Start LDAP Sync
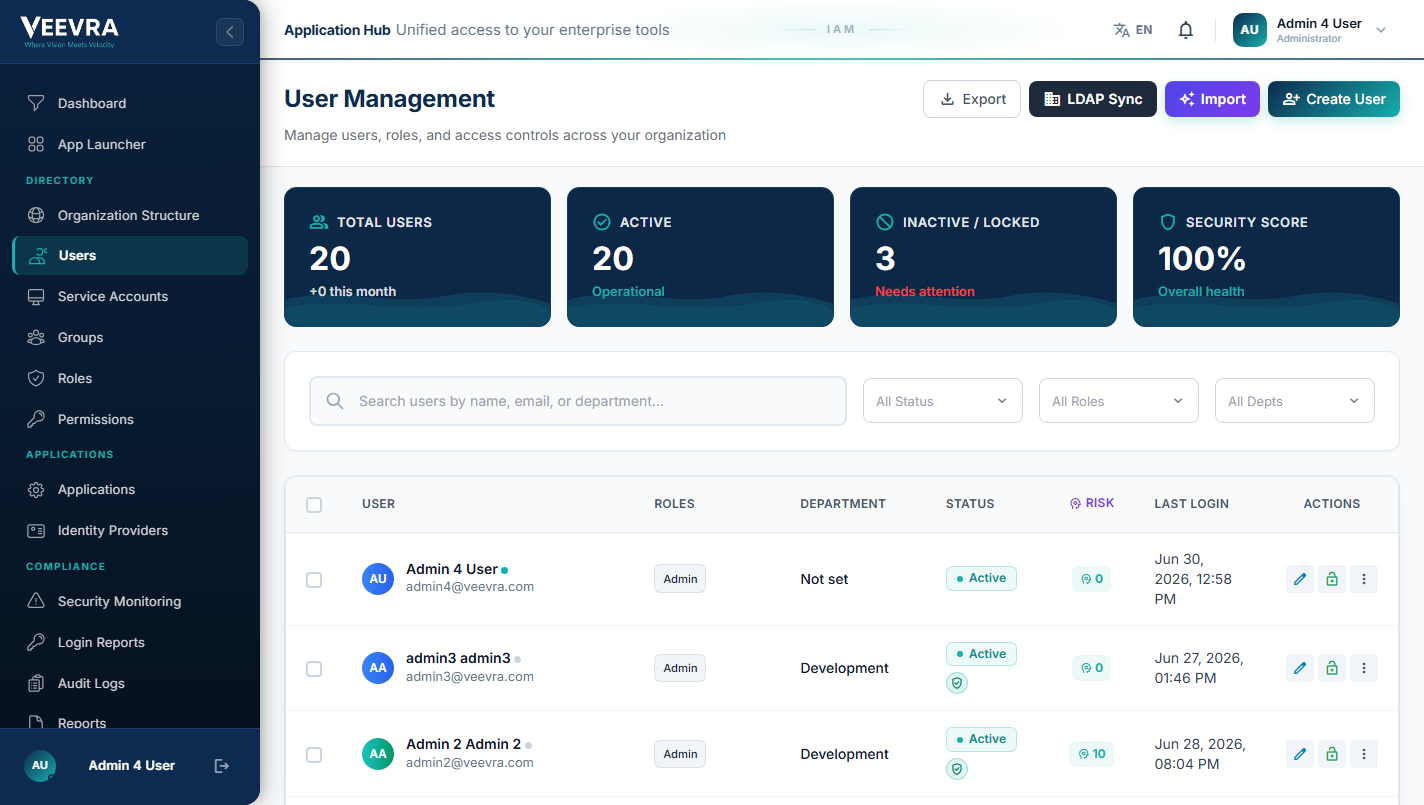 (1093, 99)
